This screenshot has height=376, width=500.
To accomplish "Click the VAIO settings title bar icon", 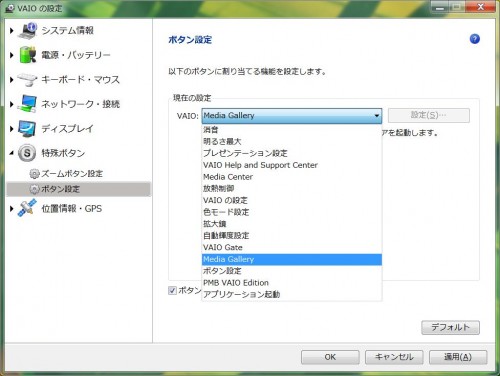I will [10, 8].
